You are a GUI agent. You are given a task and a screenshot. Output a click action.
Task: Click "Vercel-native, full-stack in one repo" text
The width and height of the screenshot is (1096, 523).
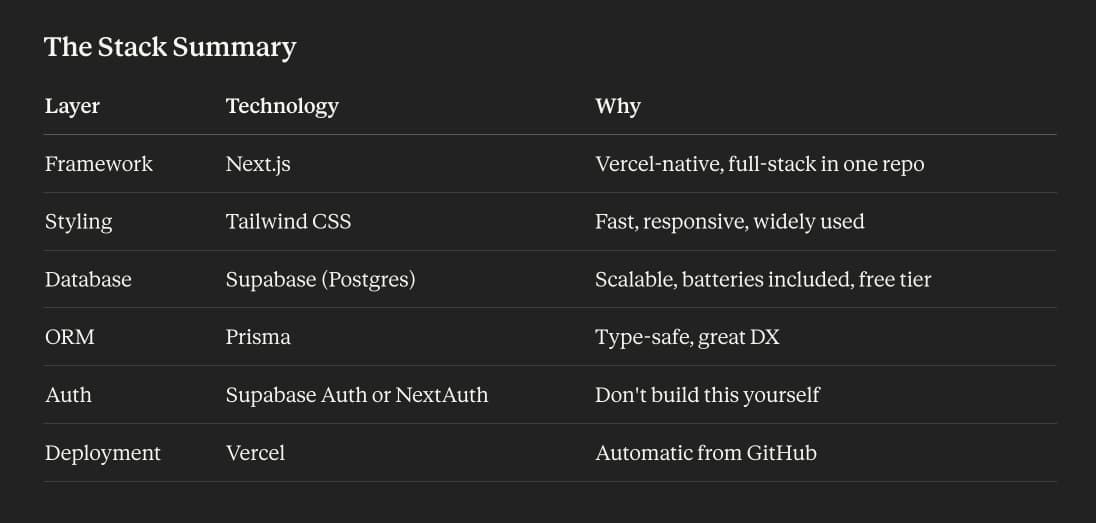[759, 164]
